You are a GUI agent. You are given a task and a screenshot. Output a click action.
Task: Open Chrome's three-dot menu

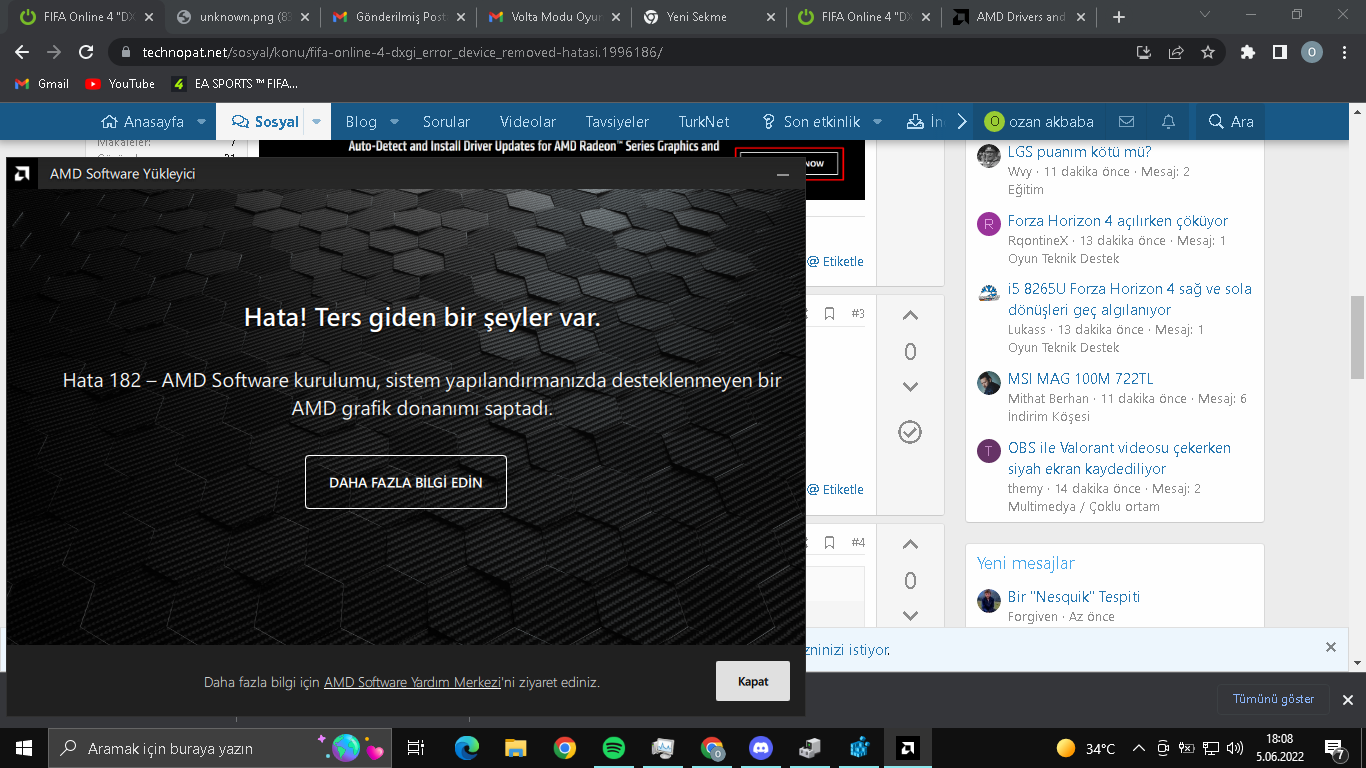(x=1344, y=52)
